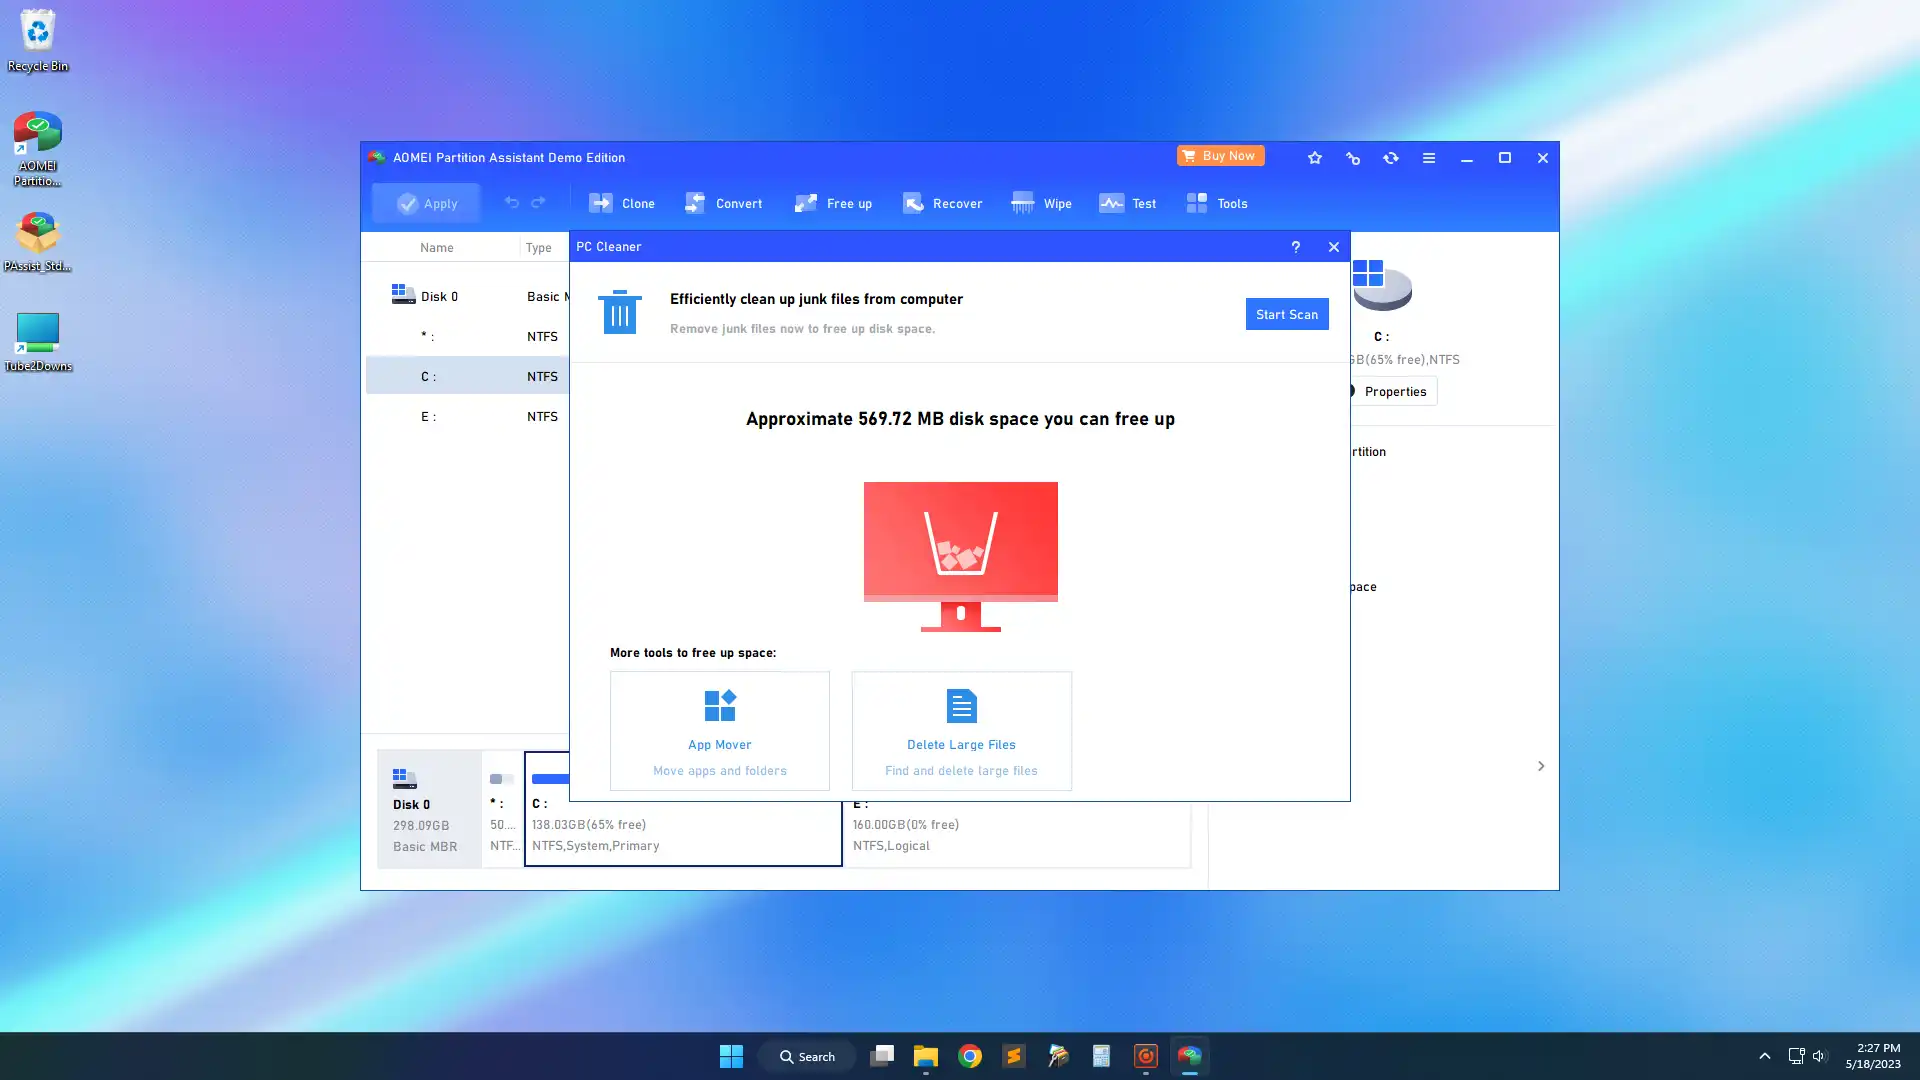
Task: Select the E : partition row
Action: coord(467,416)
